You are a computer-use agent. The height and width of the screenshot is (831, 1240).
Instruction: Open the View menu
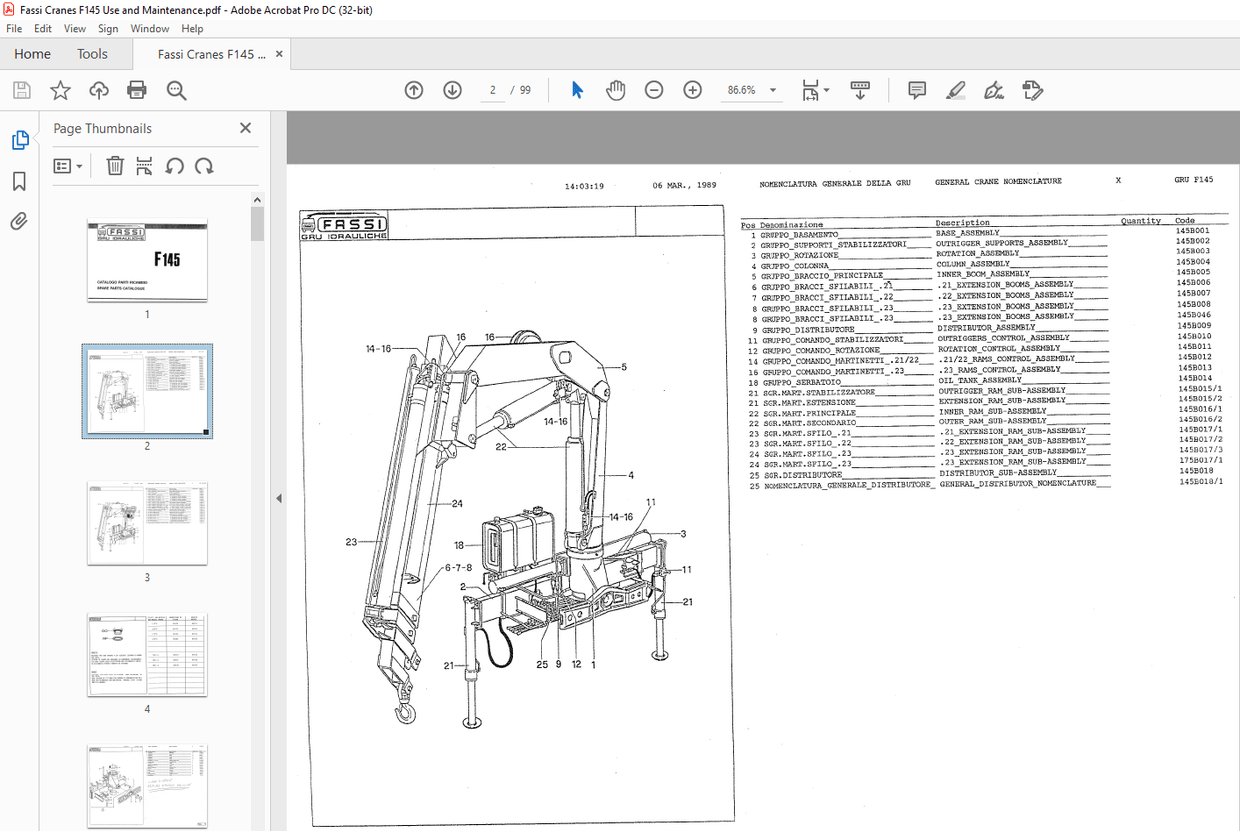(74, 28)
